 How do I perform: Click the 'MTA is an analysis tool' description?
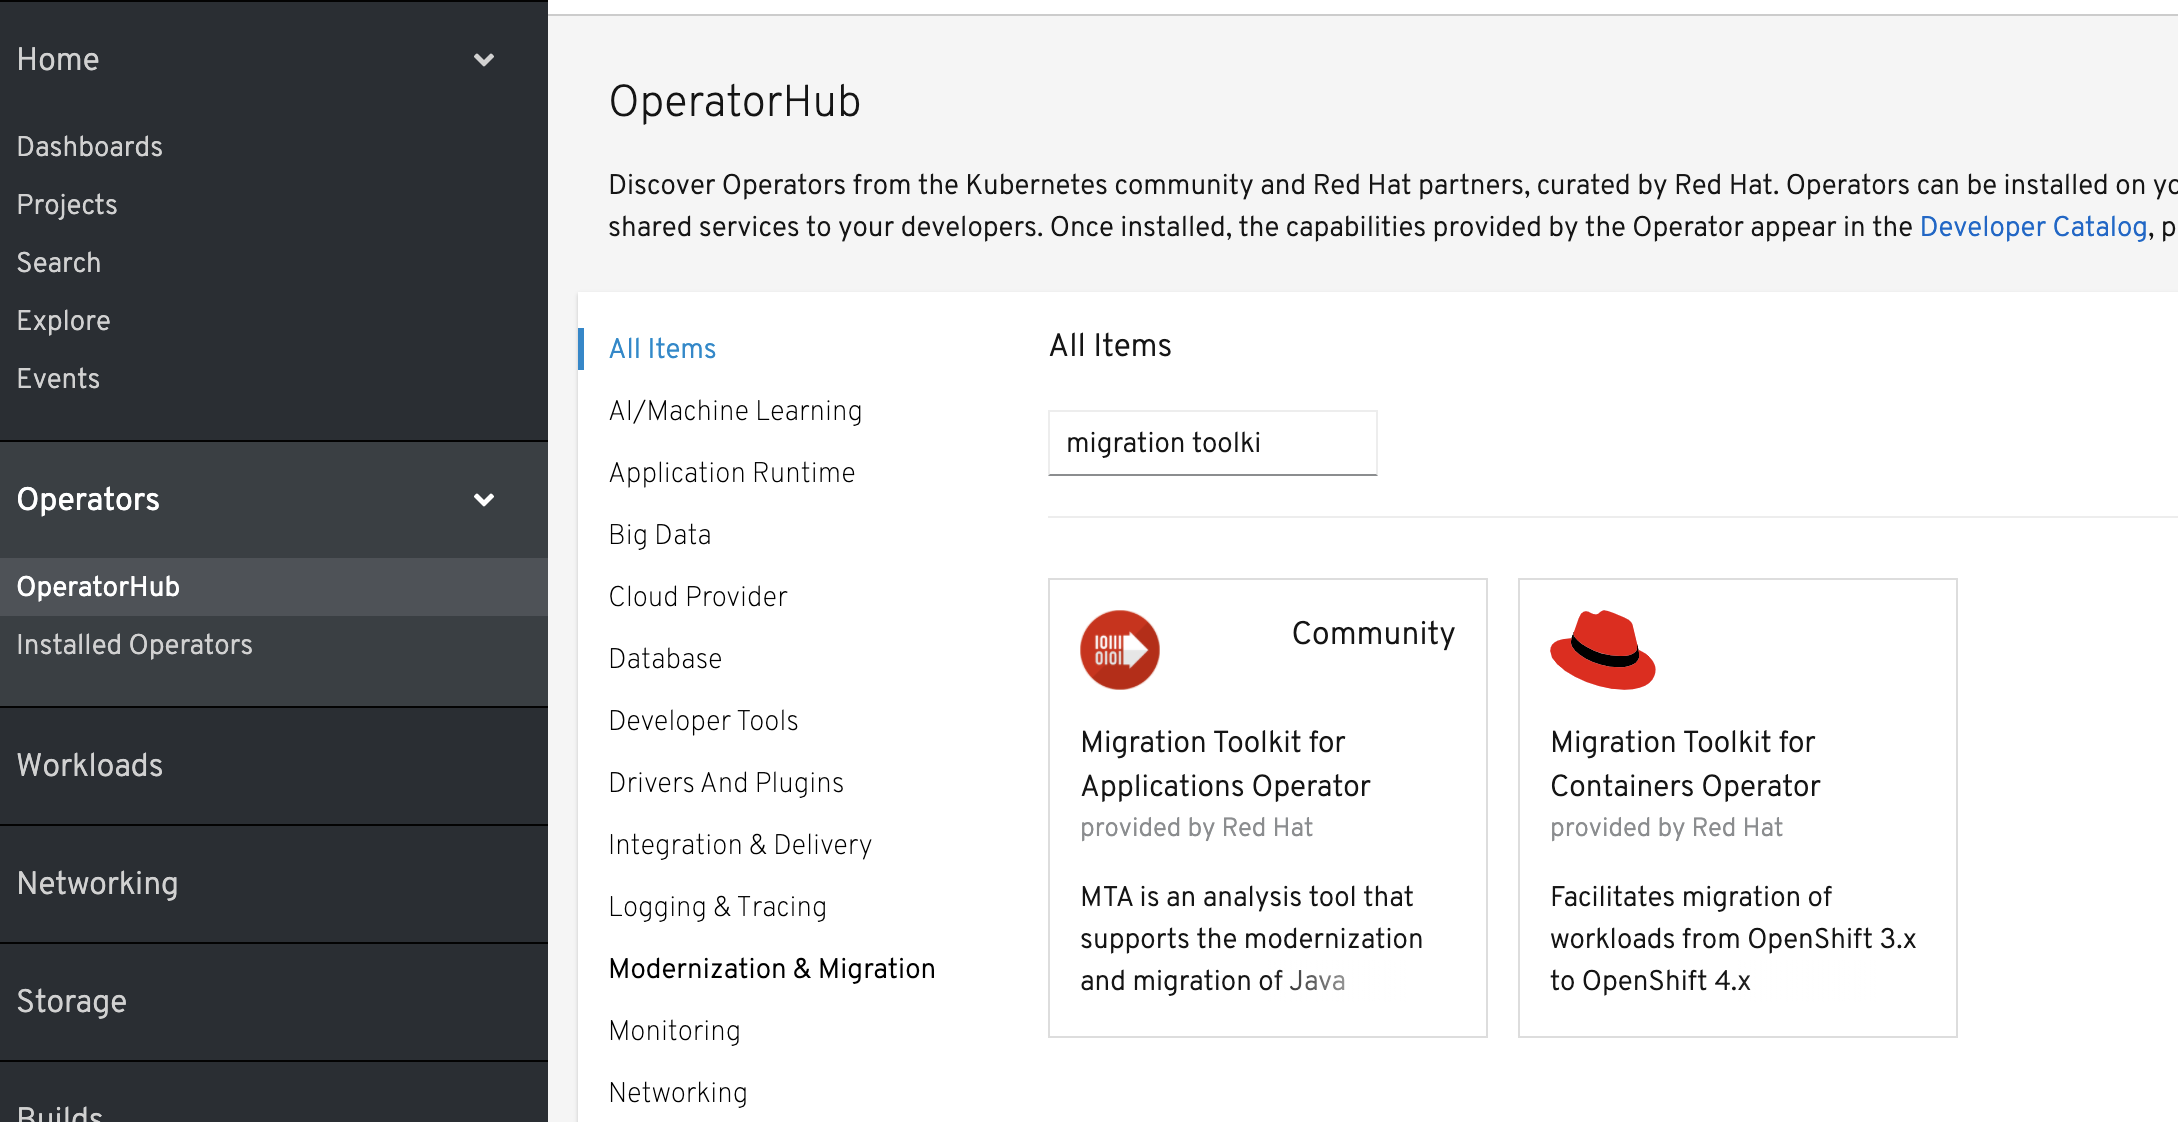pyautogui.click(x=1251, y=939)
